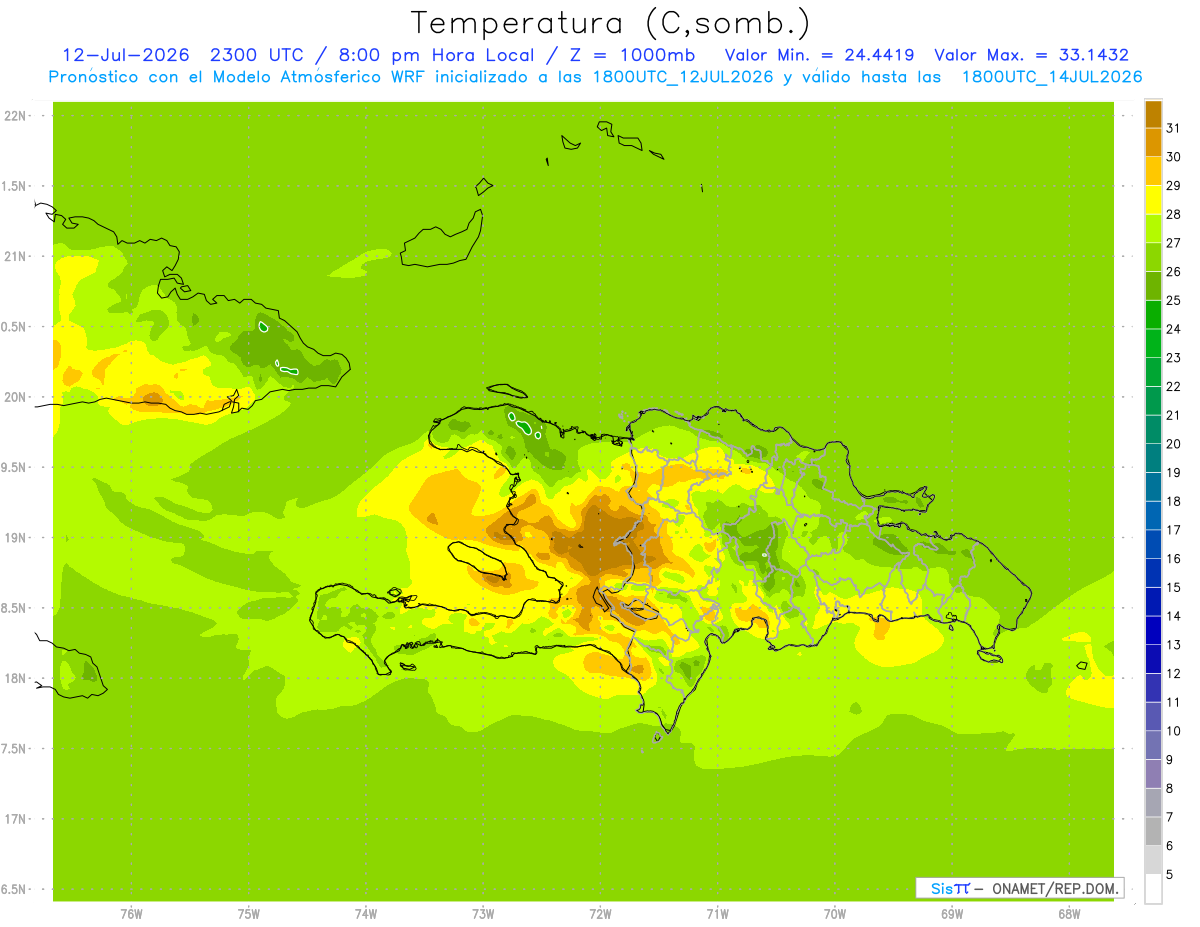Screen dimensions: 1200x927
Task: Click the "71W" longitude label
Action: 717,914
